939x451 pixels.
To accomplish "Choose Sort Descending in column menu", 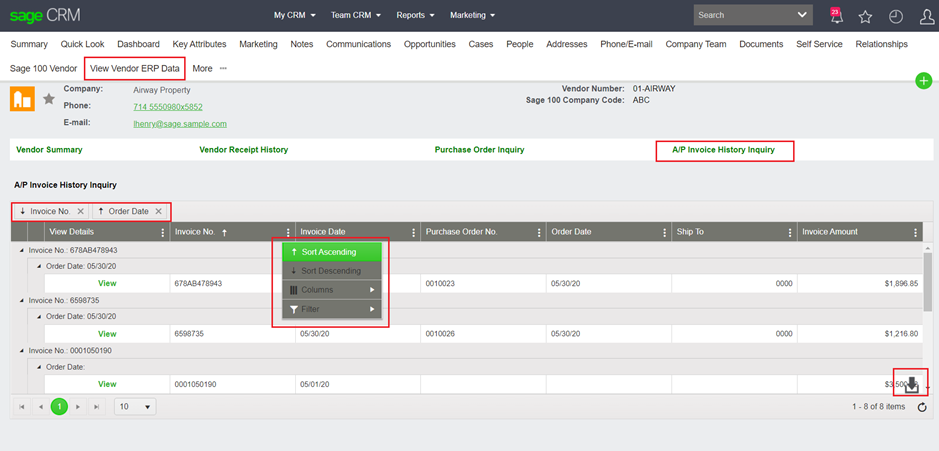I will coord(332,271).
